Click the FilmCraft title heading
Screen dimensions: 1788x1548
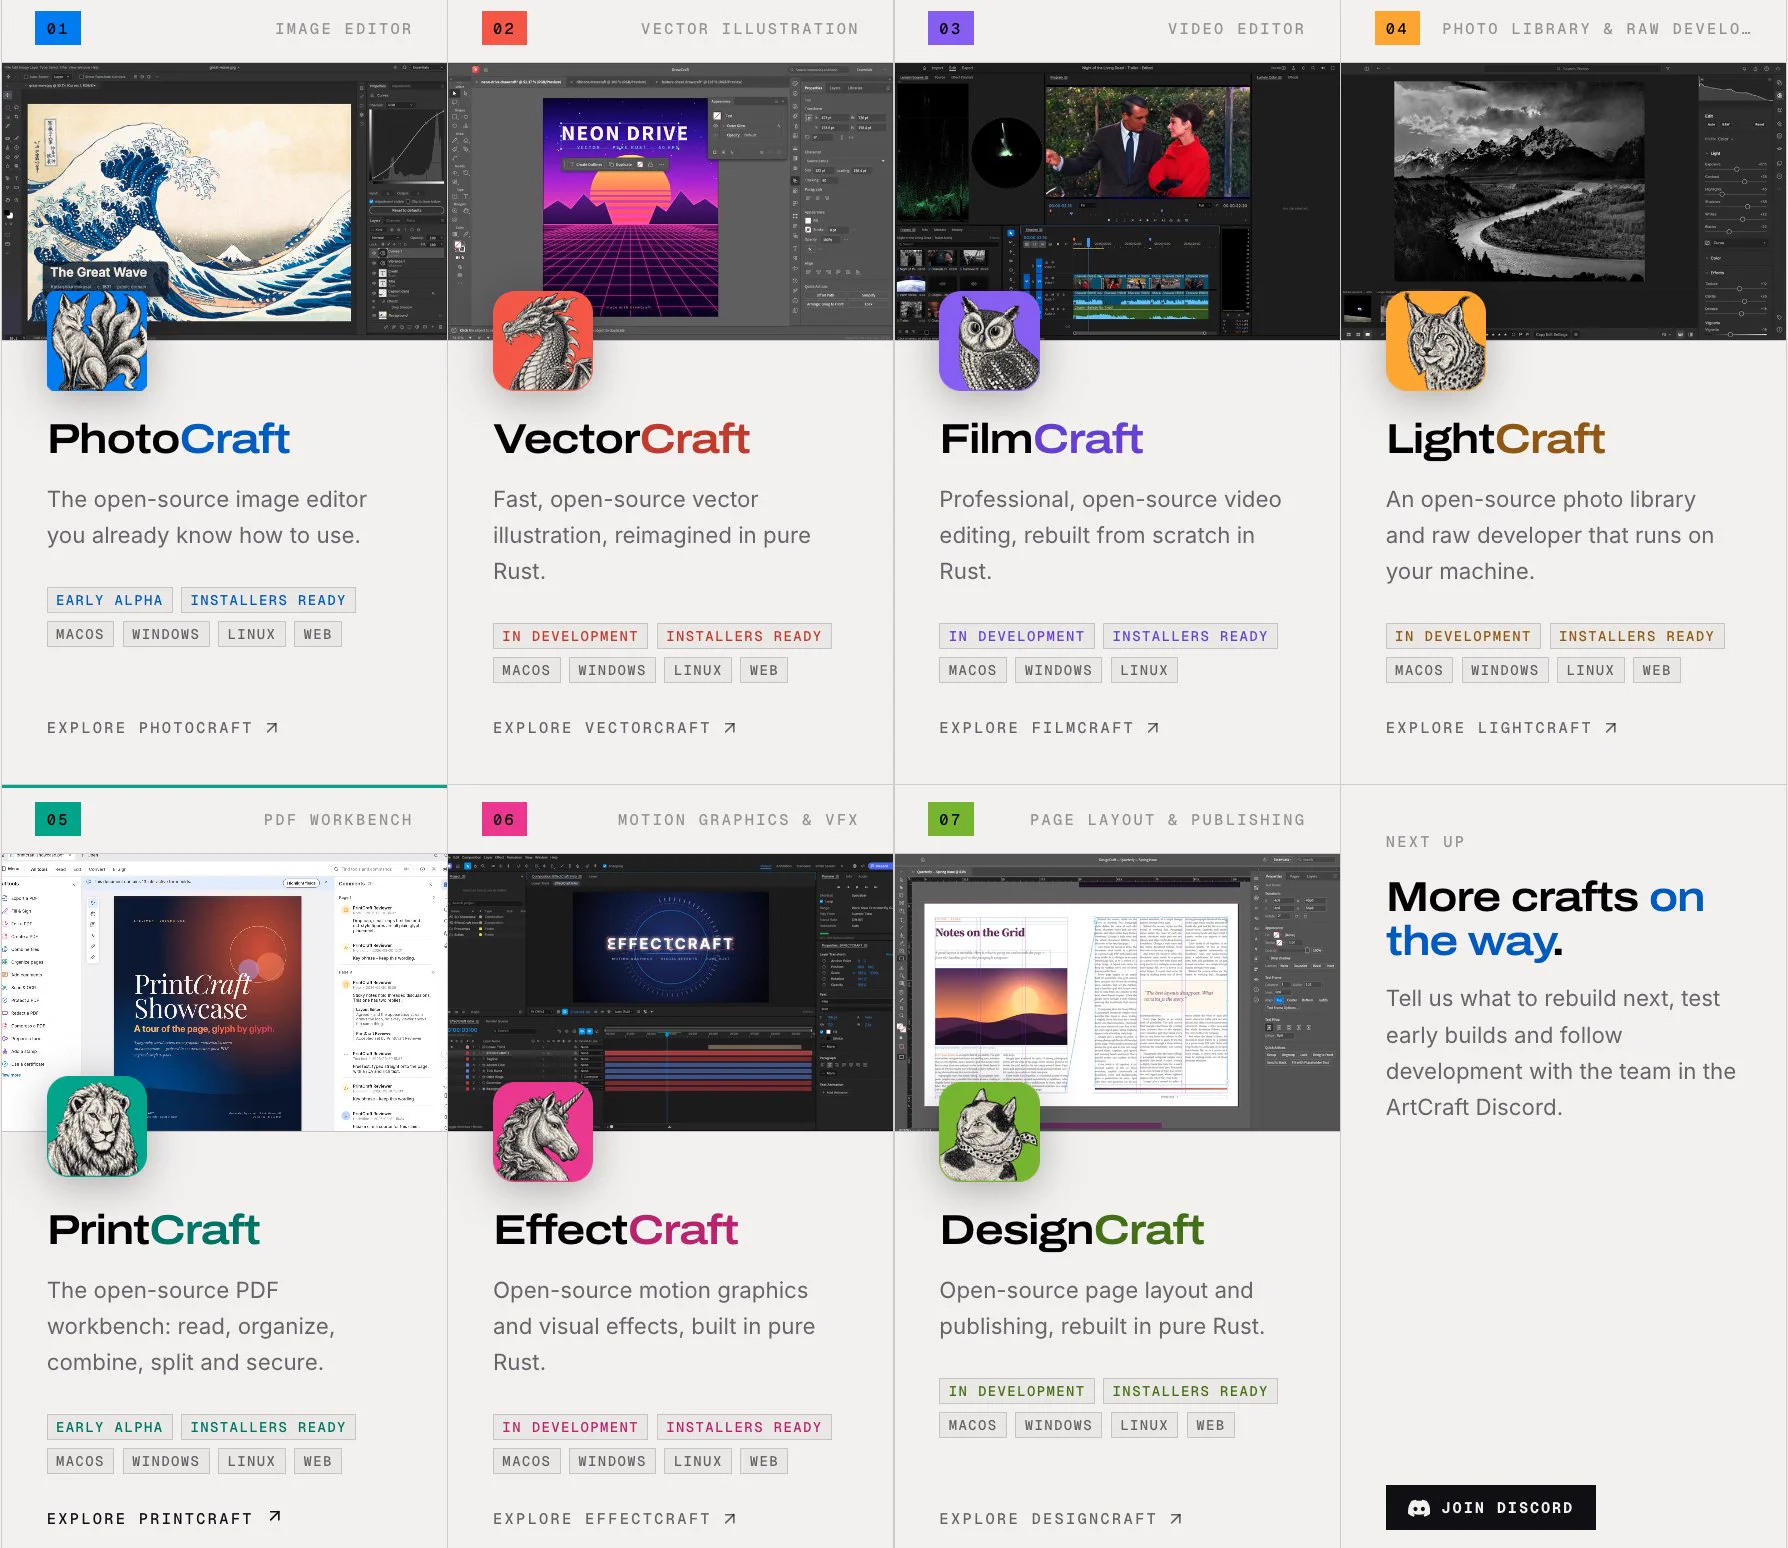pyautogui.click(x=1041, y=439)
